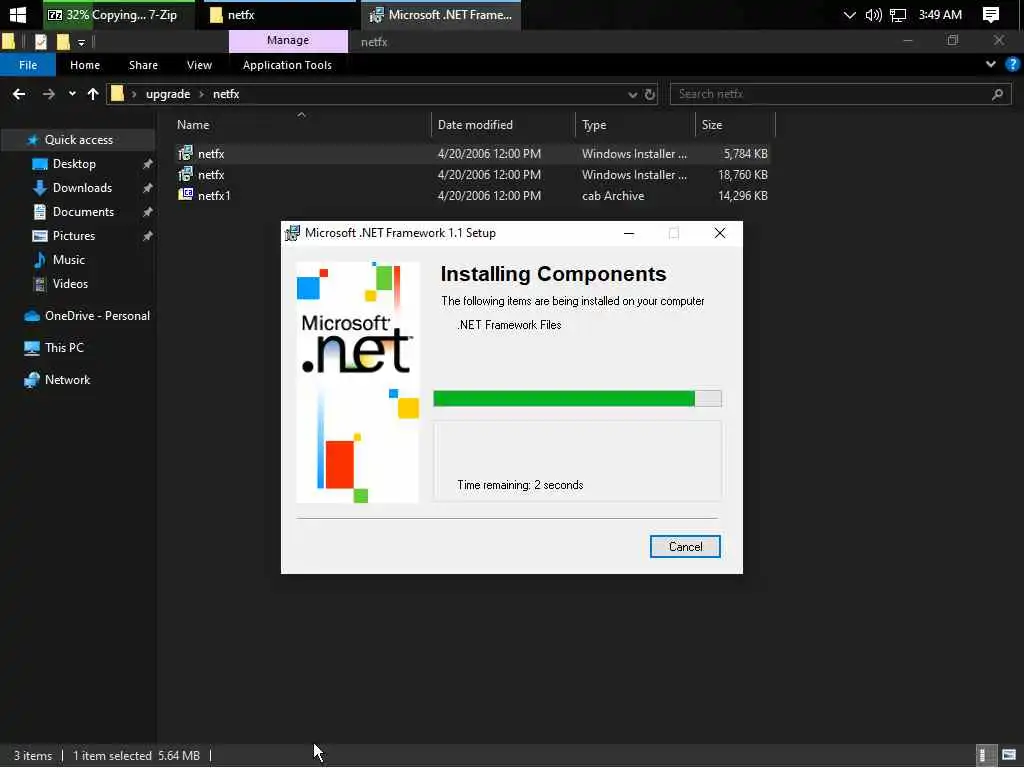1024x768 pixels.
Task: Open the Manage contextual ribbon tab
Action: (288, 40)
